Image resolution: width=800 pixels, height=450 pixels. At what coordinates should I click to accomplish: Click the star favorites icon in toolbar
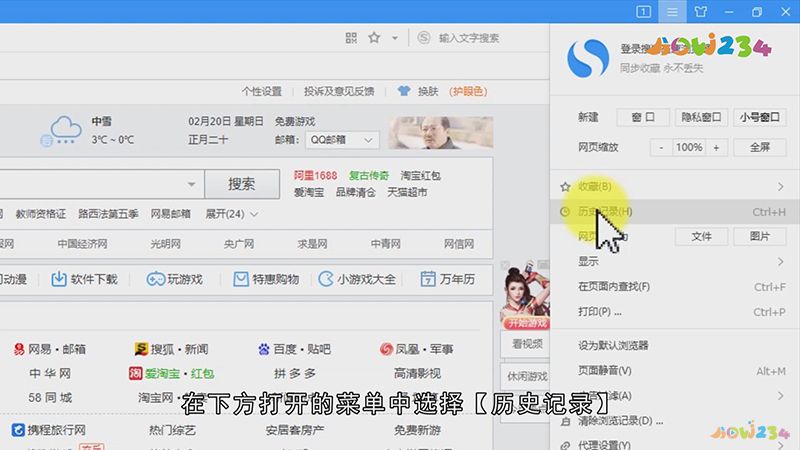click(374, 37)
